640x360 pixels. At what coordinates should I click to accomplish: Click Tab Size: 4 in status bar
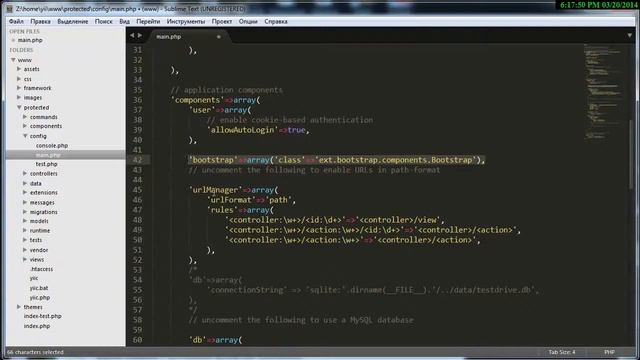click(562, 352)
